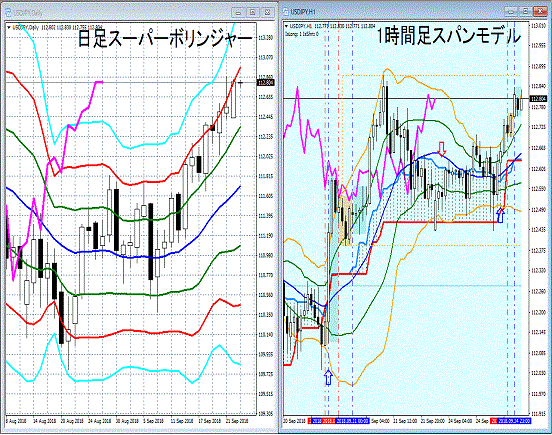Viewport: 552px width, 435px height.
Task: Click the current price tag on the H1 price axis
Action: coord(538,99)
